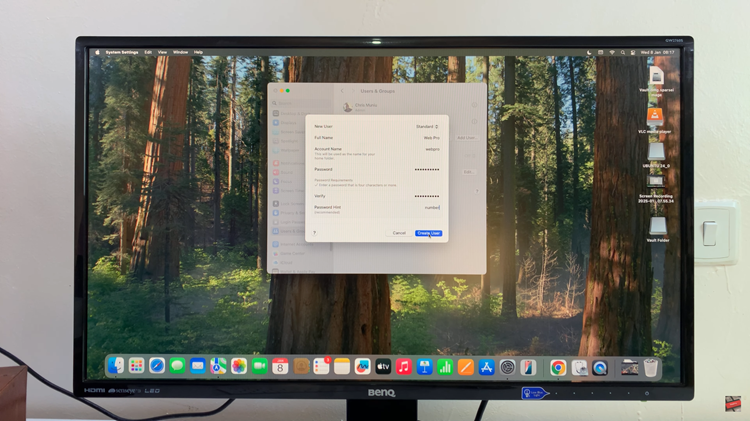Open the New User account type dropdown
750x421 pixels.
point(427,127)
